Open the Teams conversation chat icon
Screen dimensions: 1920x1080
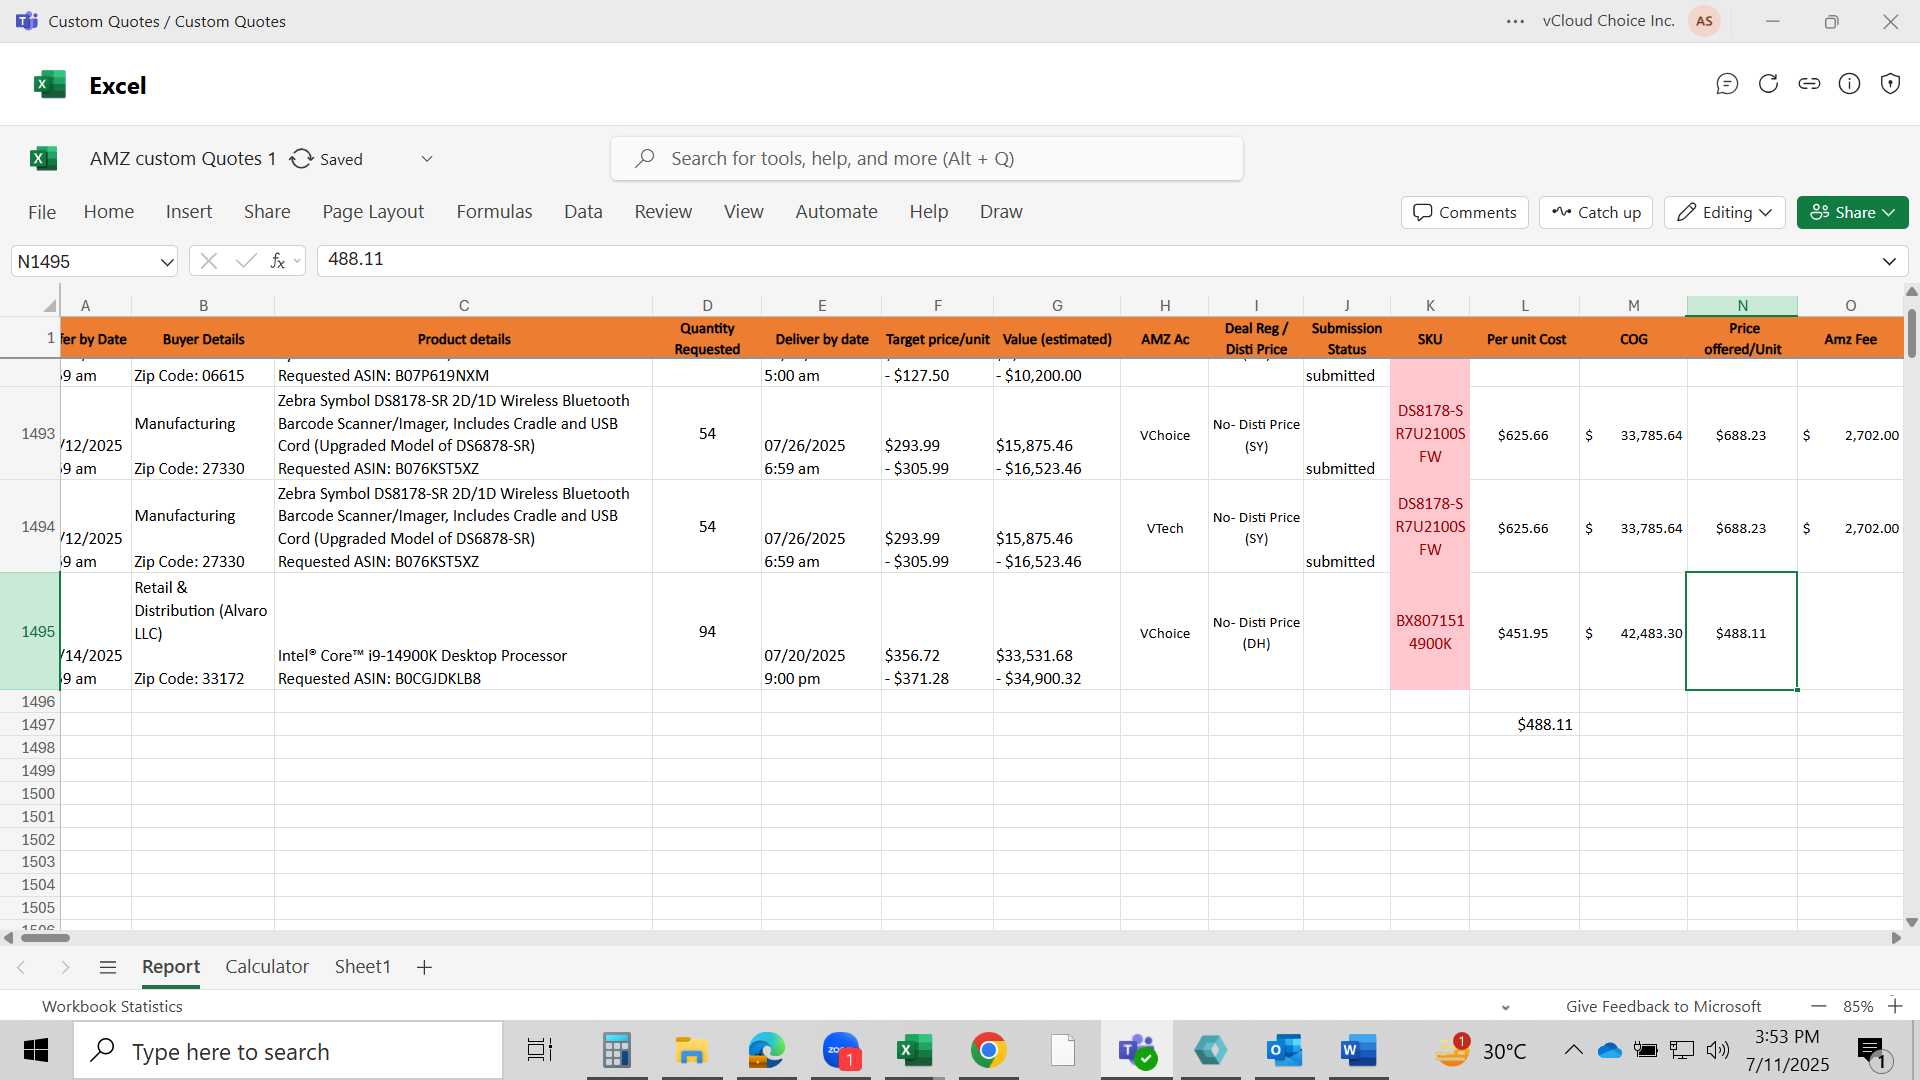click(x=1727, y=84)
